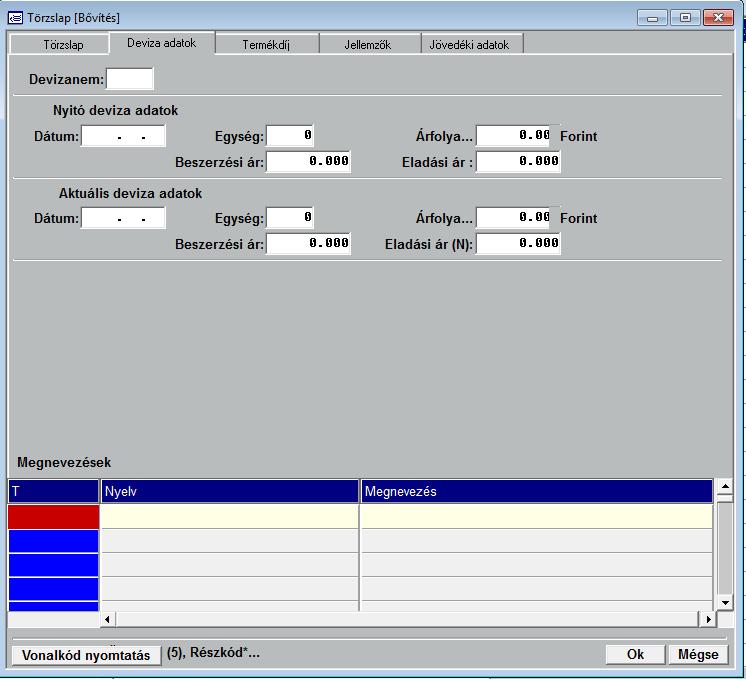Click the grid's scroll right arrow
The width and height of the screenshot is (746, 679).
pyautogui.click(x=708, y=619)
